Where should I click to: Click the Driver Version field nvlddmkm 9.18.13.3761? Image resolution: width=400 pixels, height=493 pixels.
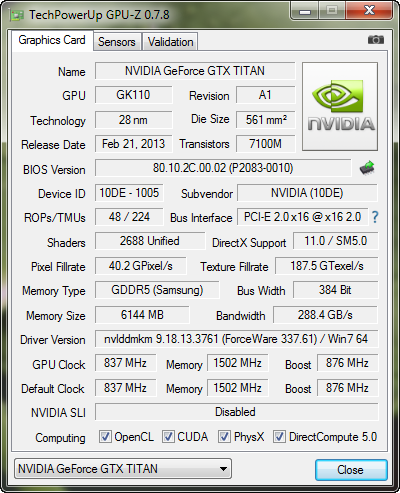tap(237, 339)
